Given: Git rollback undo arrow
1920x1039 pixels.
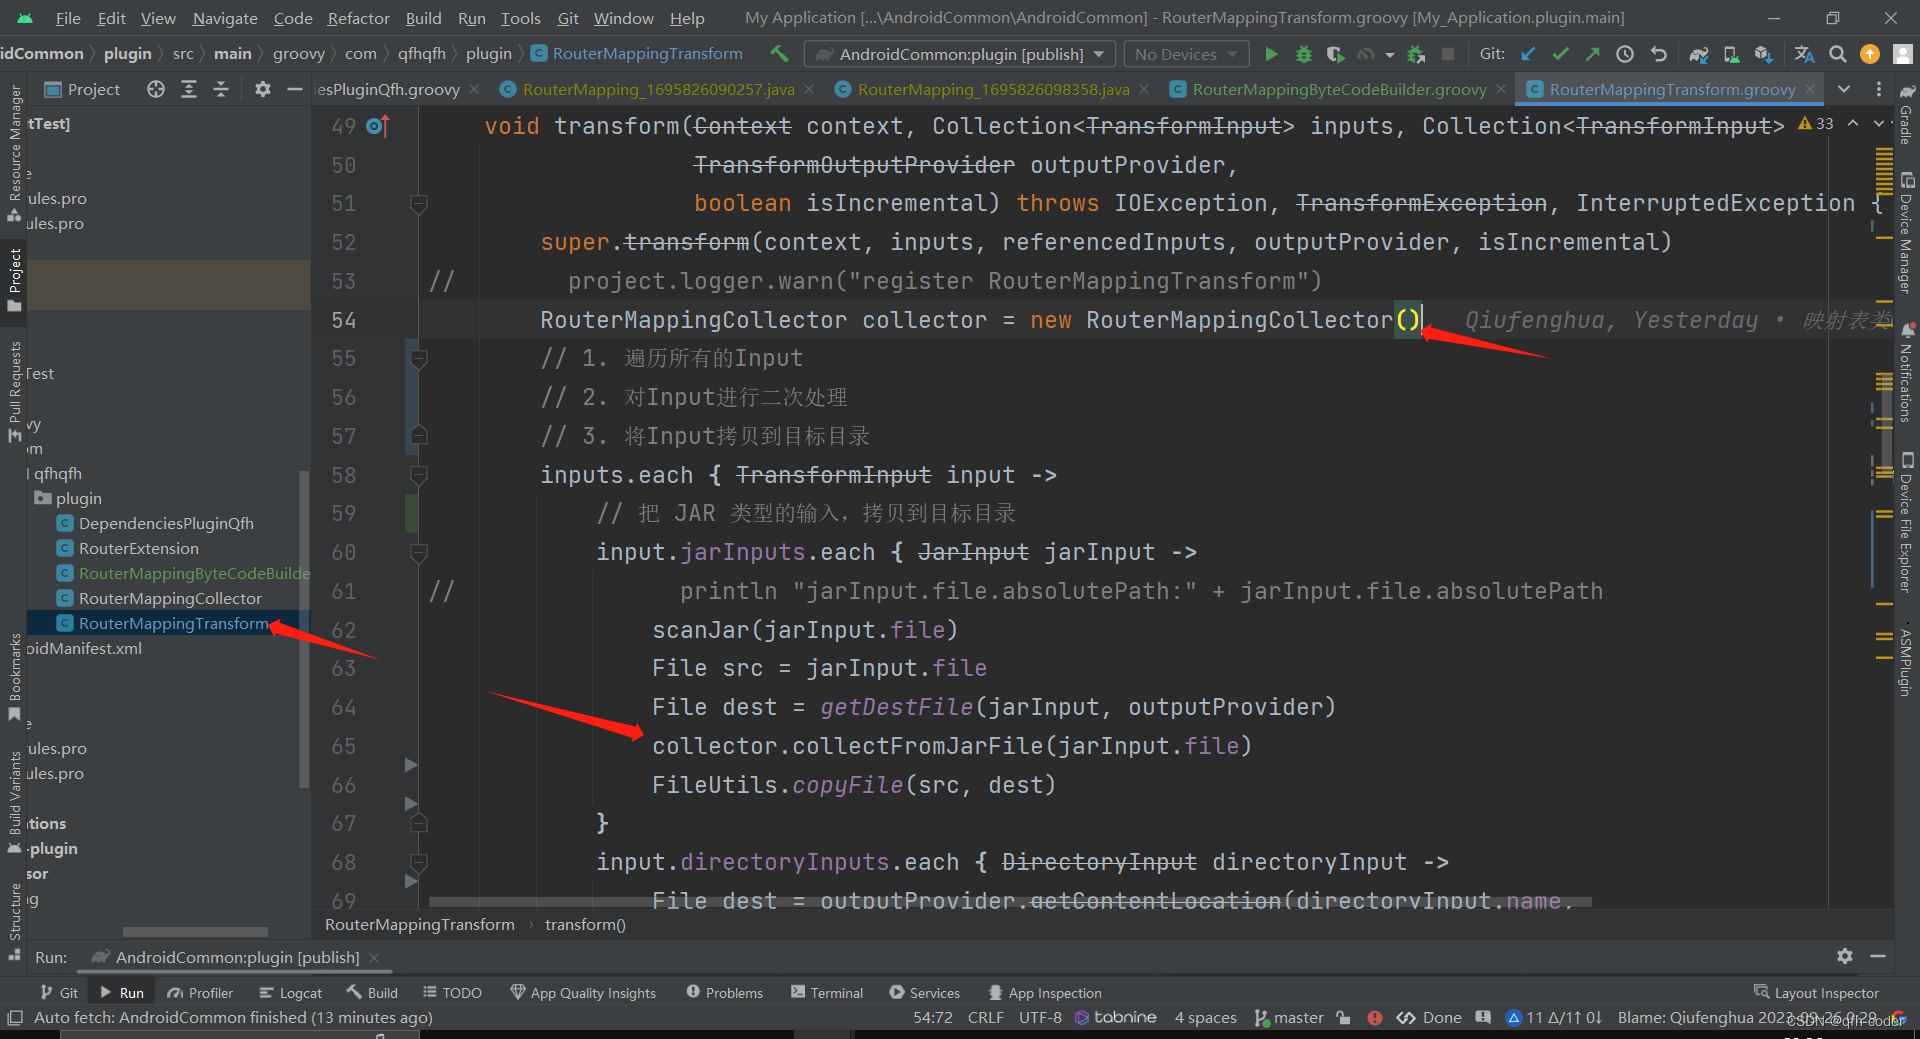Looking at the screenshot, I should [1658, 54].
